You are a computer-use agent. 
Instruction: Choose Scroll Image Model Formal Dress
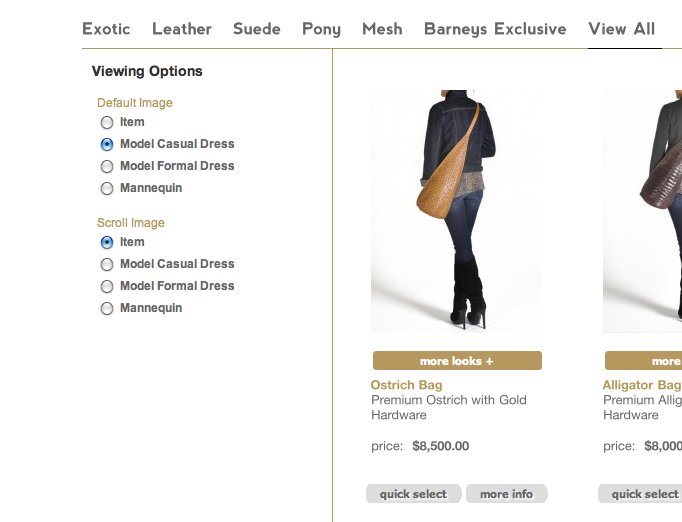tap(107, 287)
